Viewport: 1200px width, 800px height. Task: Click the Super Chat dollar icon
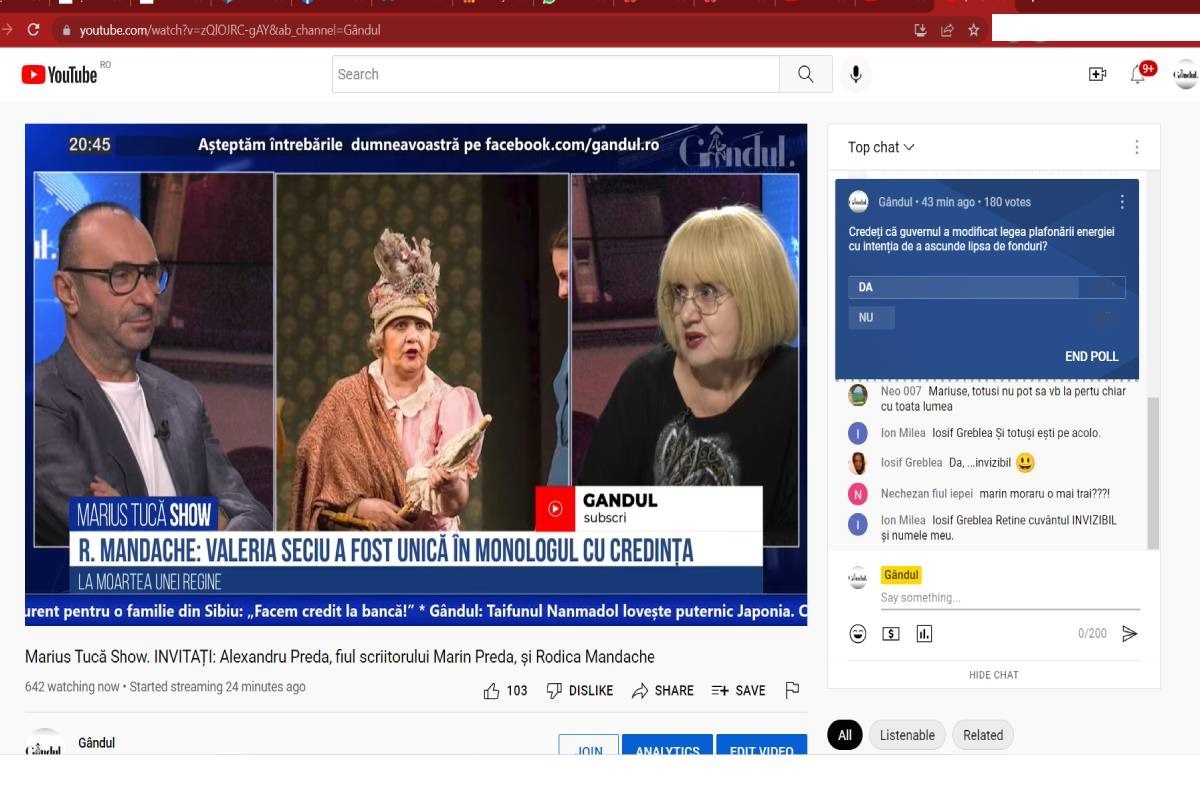point(891,633)
